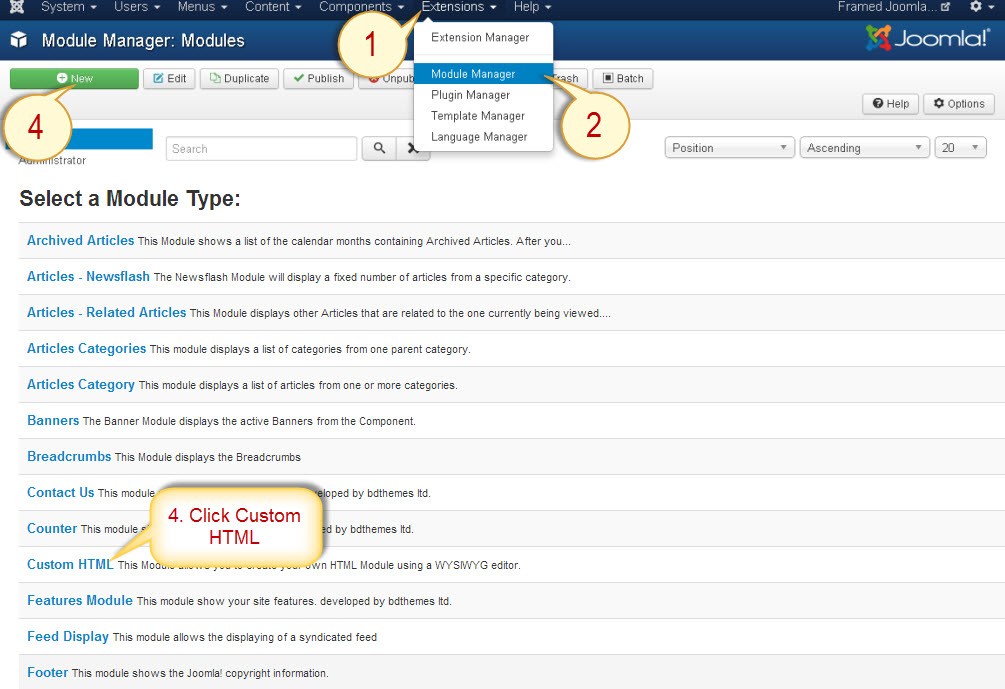
Task: Choose Footer module type
Action: (x=47, y=672)
